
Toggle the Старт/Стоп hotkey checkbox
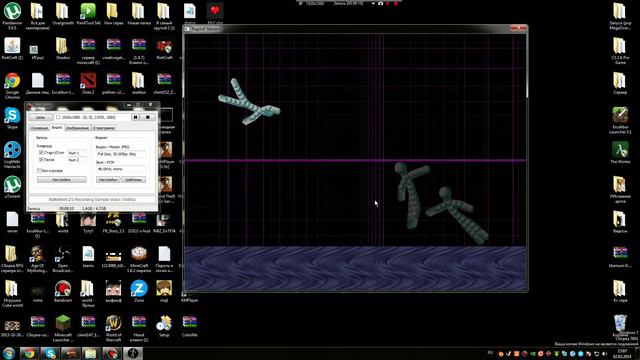[x=41, y=152]
